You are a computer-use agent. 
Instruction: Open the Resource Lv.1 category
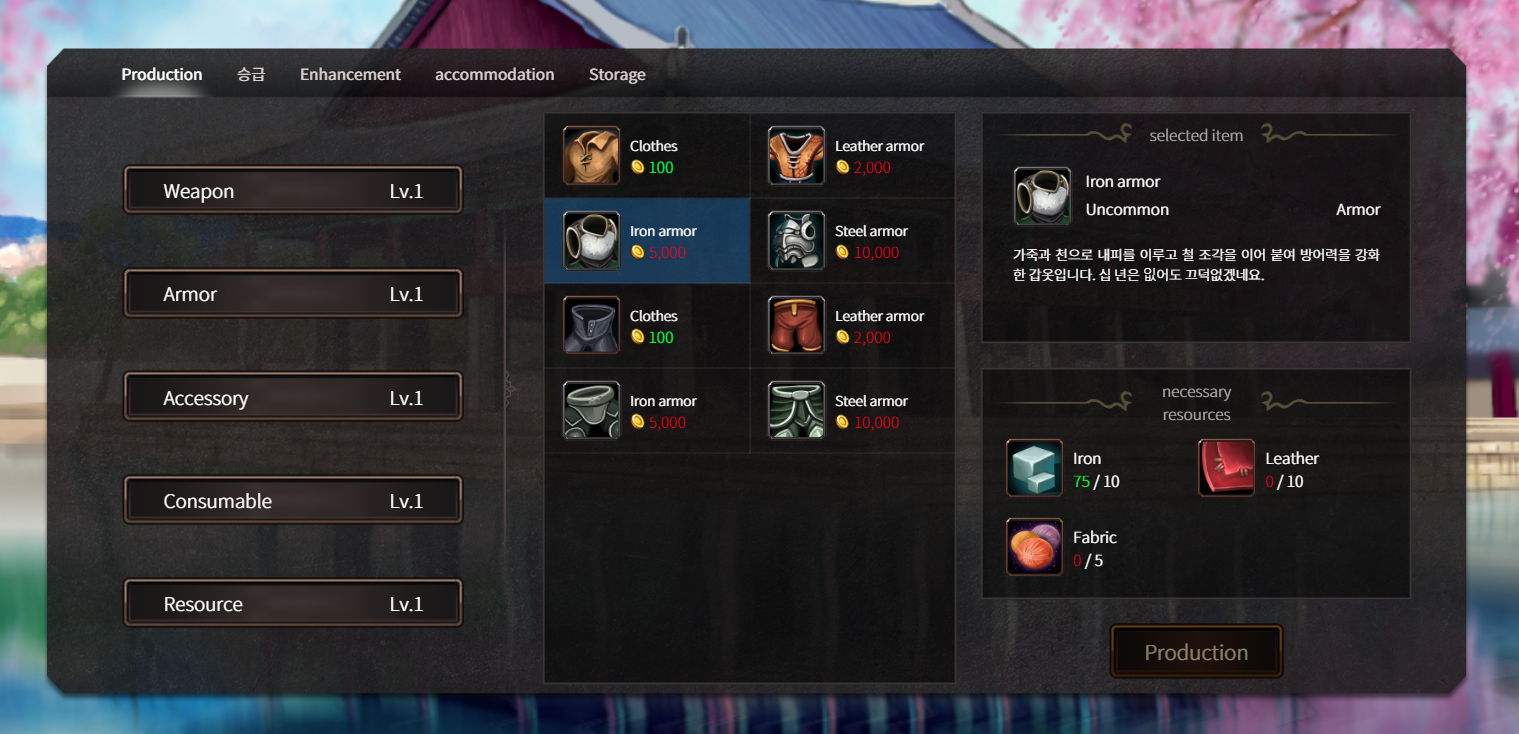tap(293, 603)
